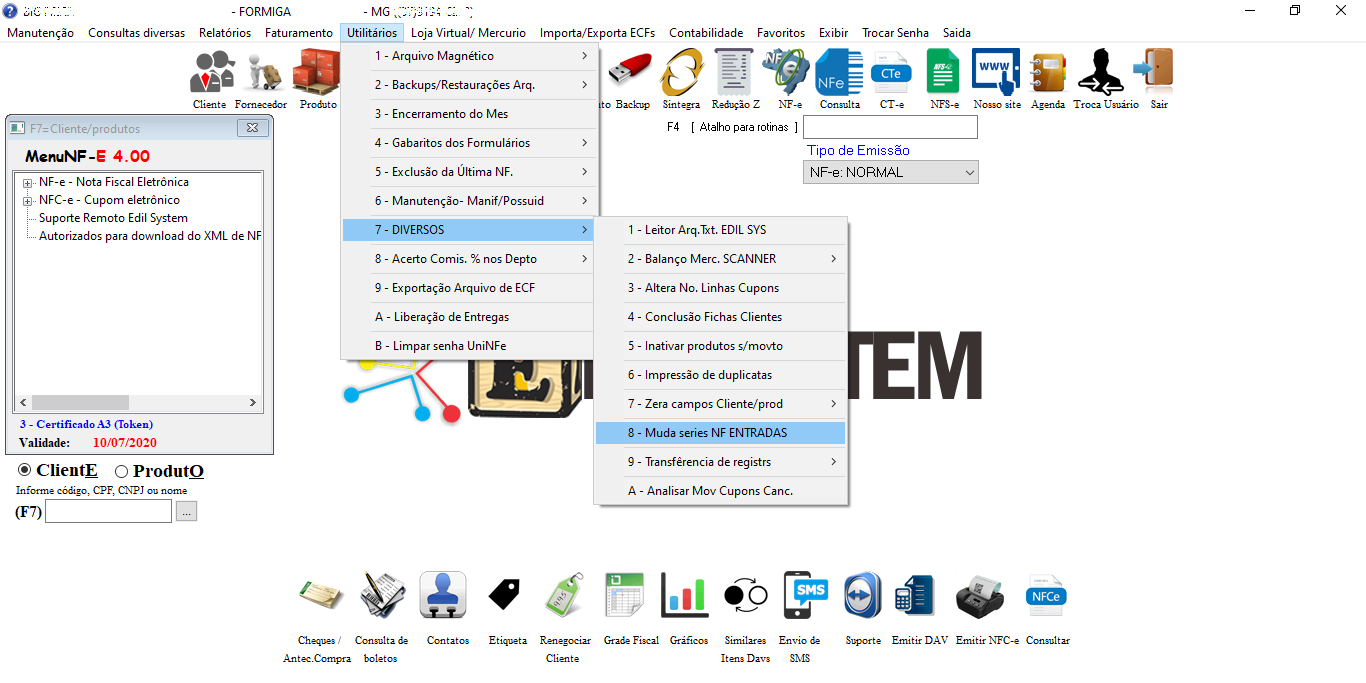Screen dimensions: 1366x683
Task: Click the ellipsis button beside F7 field
Action: pyautogui.click(x=187, y=512)
